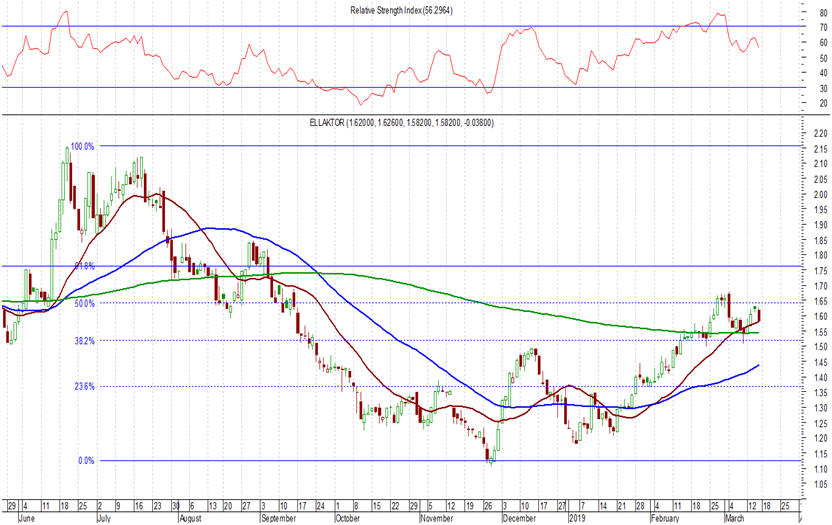Select the 61.8% Fibonacci level label
Image resolution: width=832 pixels, height=525 pixels.
84,266
